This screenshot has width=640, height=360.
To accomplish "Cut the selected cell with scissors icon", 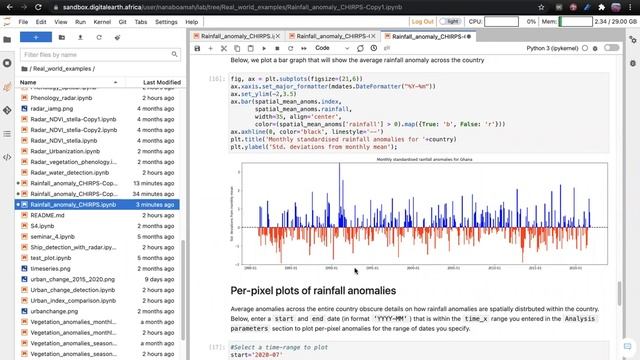I will click(224, 48).
